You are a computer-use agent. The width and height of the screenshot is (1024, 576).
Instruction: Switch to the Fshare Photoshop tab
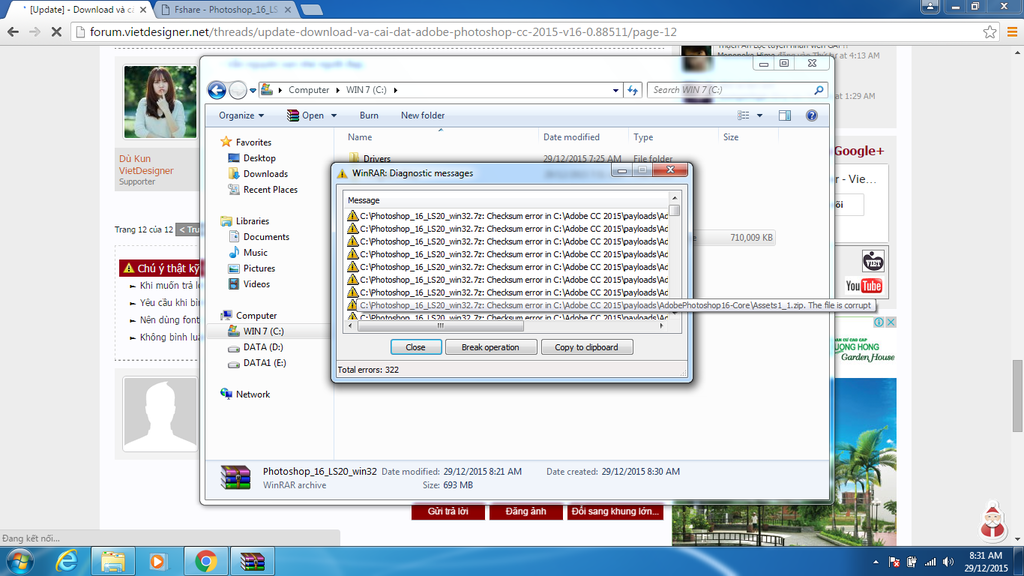click(226, 10)
